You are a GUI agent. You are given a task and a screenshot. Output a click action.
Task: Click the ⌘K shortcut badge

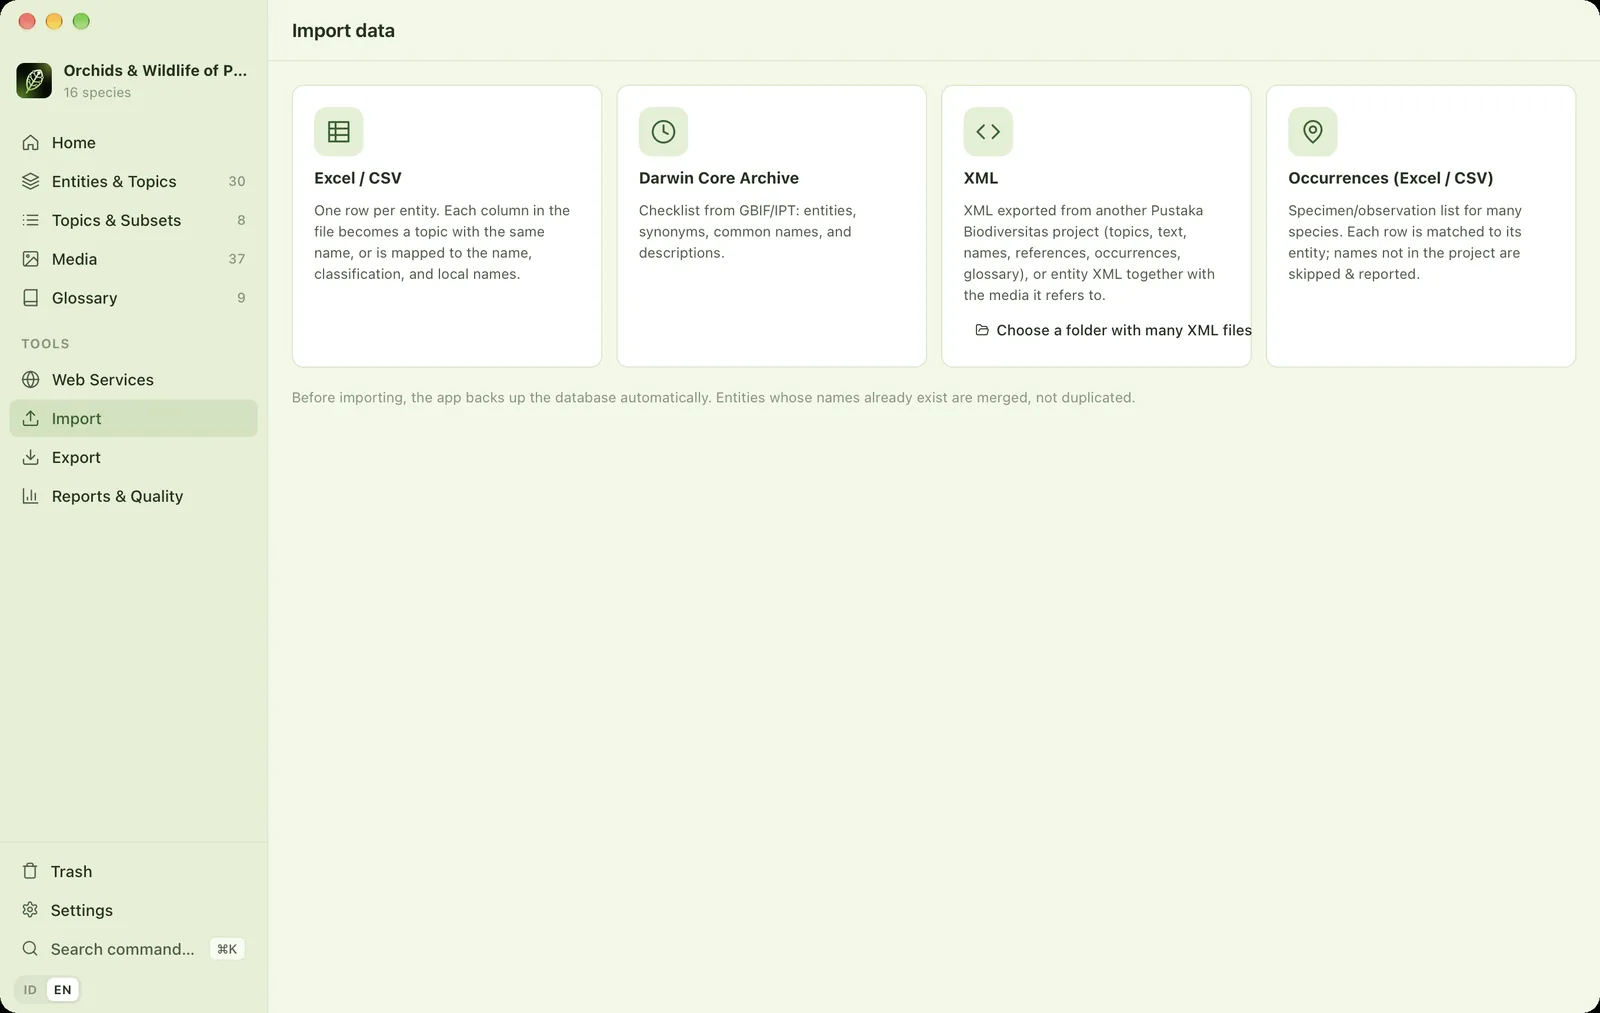227,949
